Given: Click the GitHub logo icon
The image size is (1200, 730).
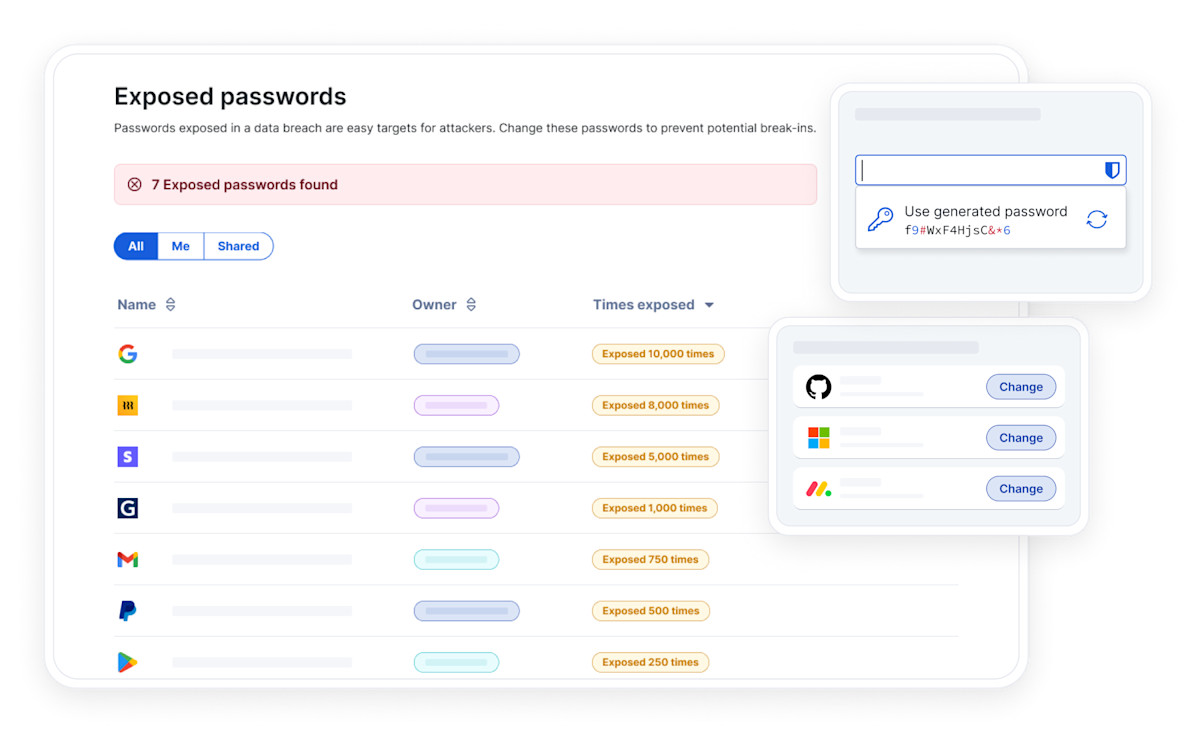Looking at the screenshot, I should point(818,387).
